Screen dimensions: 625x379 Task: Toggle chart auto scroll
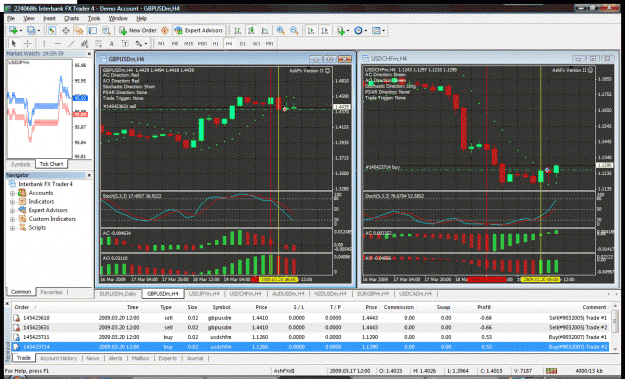point(311,30)
